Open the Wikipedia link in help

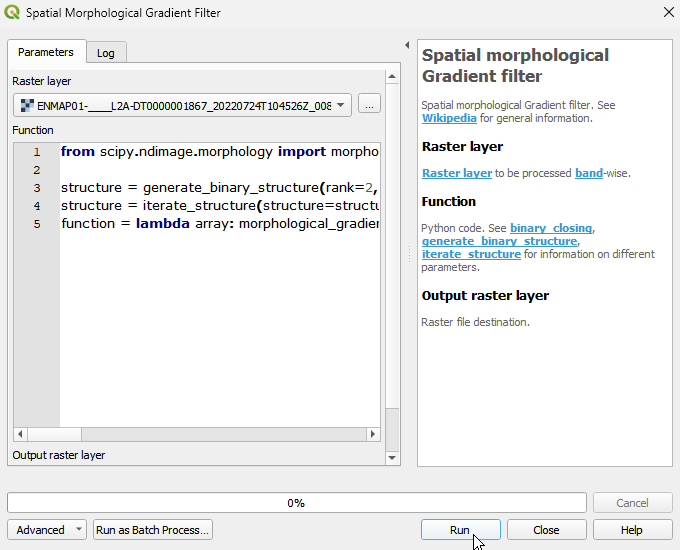(x=449, y=118)
